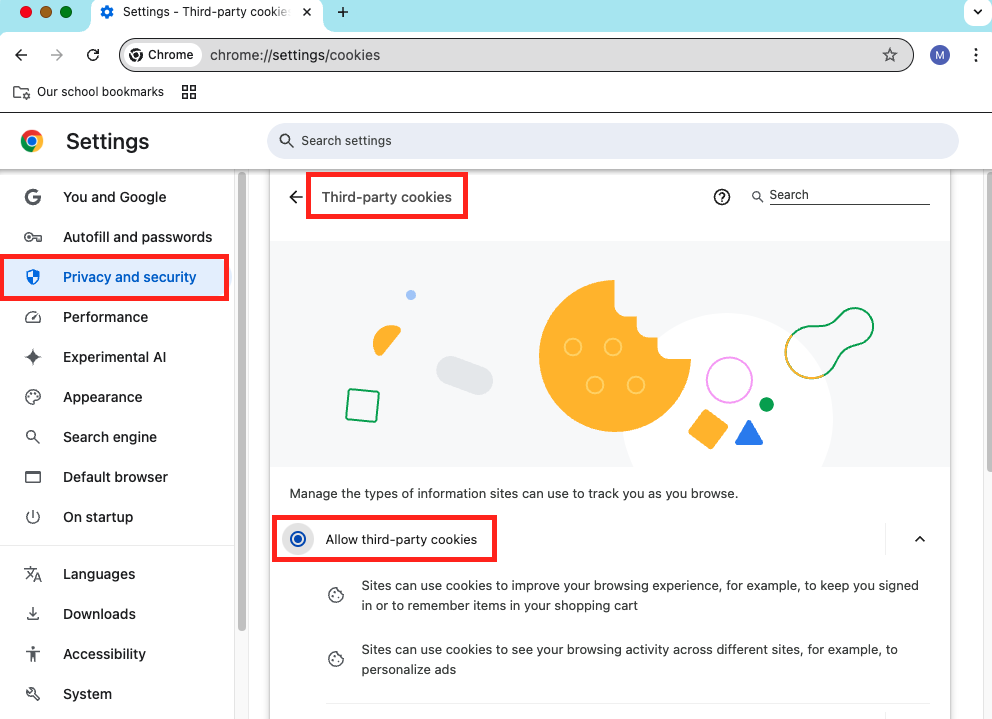Click the translate Languages icon
The image size is (992, 719).
tap(33, 574)
